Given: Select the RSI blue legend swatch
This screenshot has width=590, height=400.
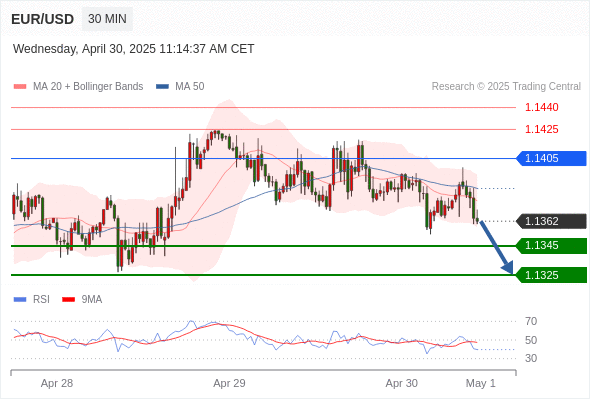Looking at the screenshot, I should [x=20, y=300].
